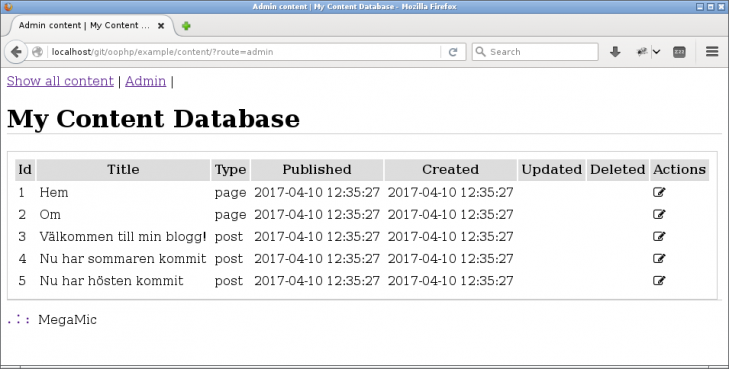This screenshot has width=729, height=369.
Task: Click the title 'Hem'
Action: [54, 192]
